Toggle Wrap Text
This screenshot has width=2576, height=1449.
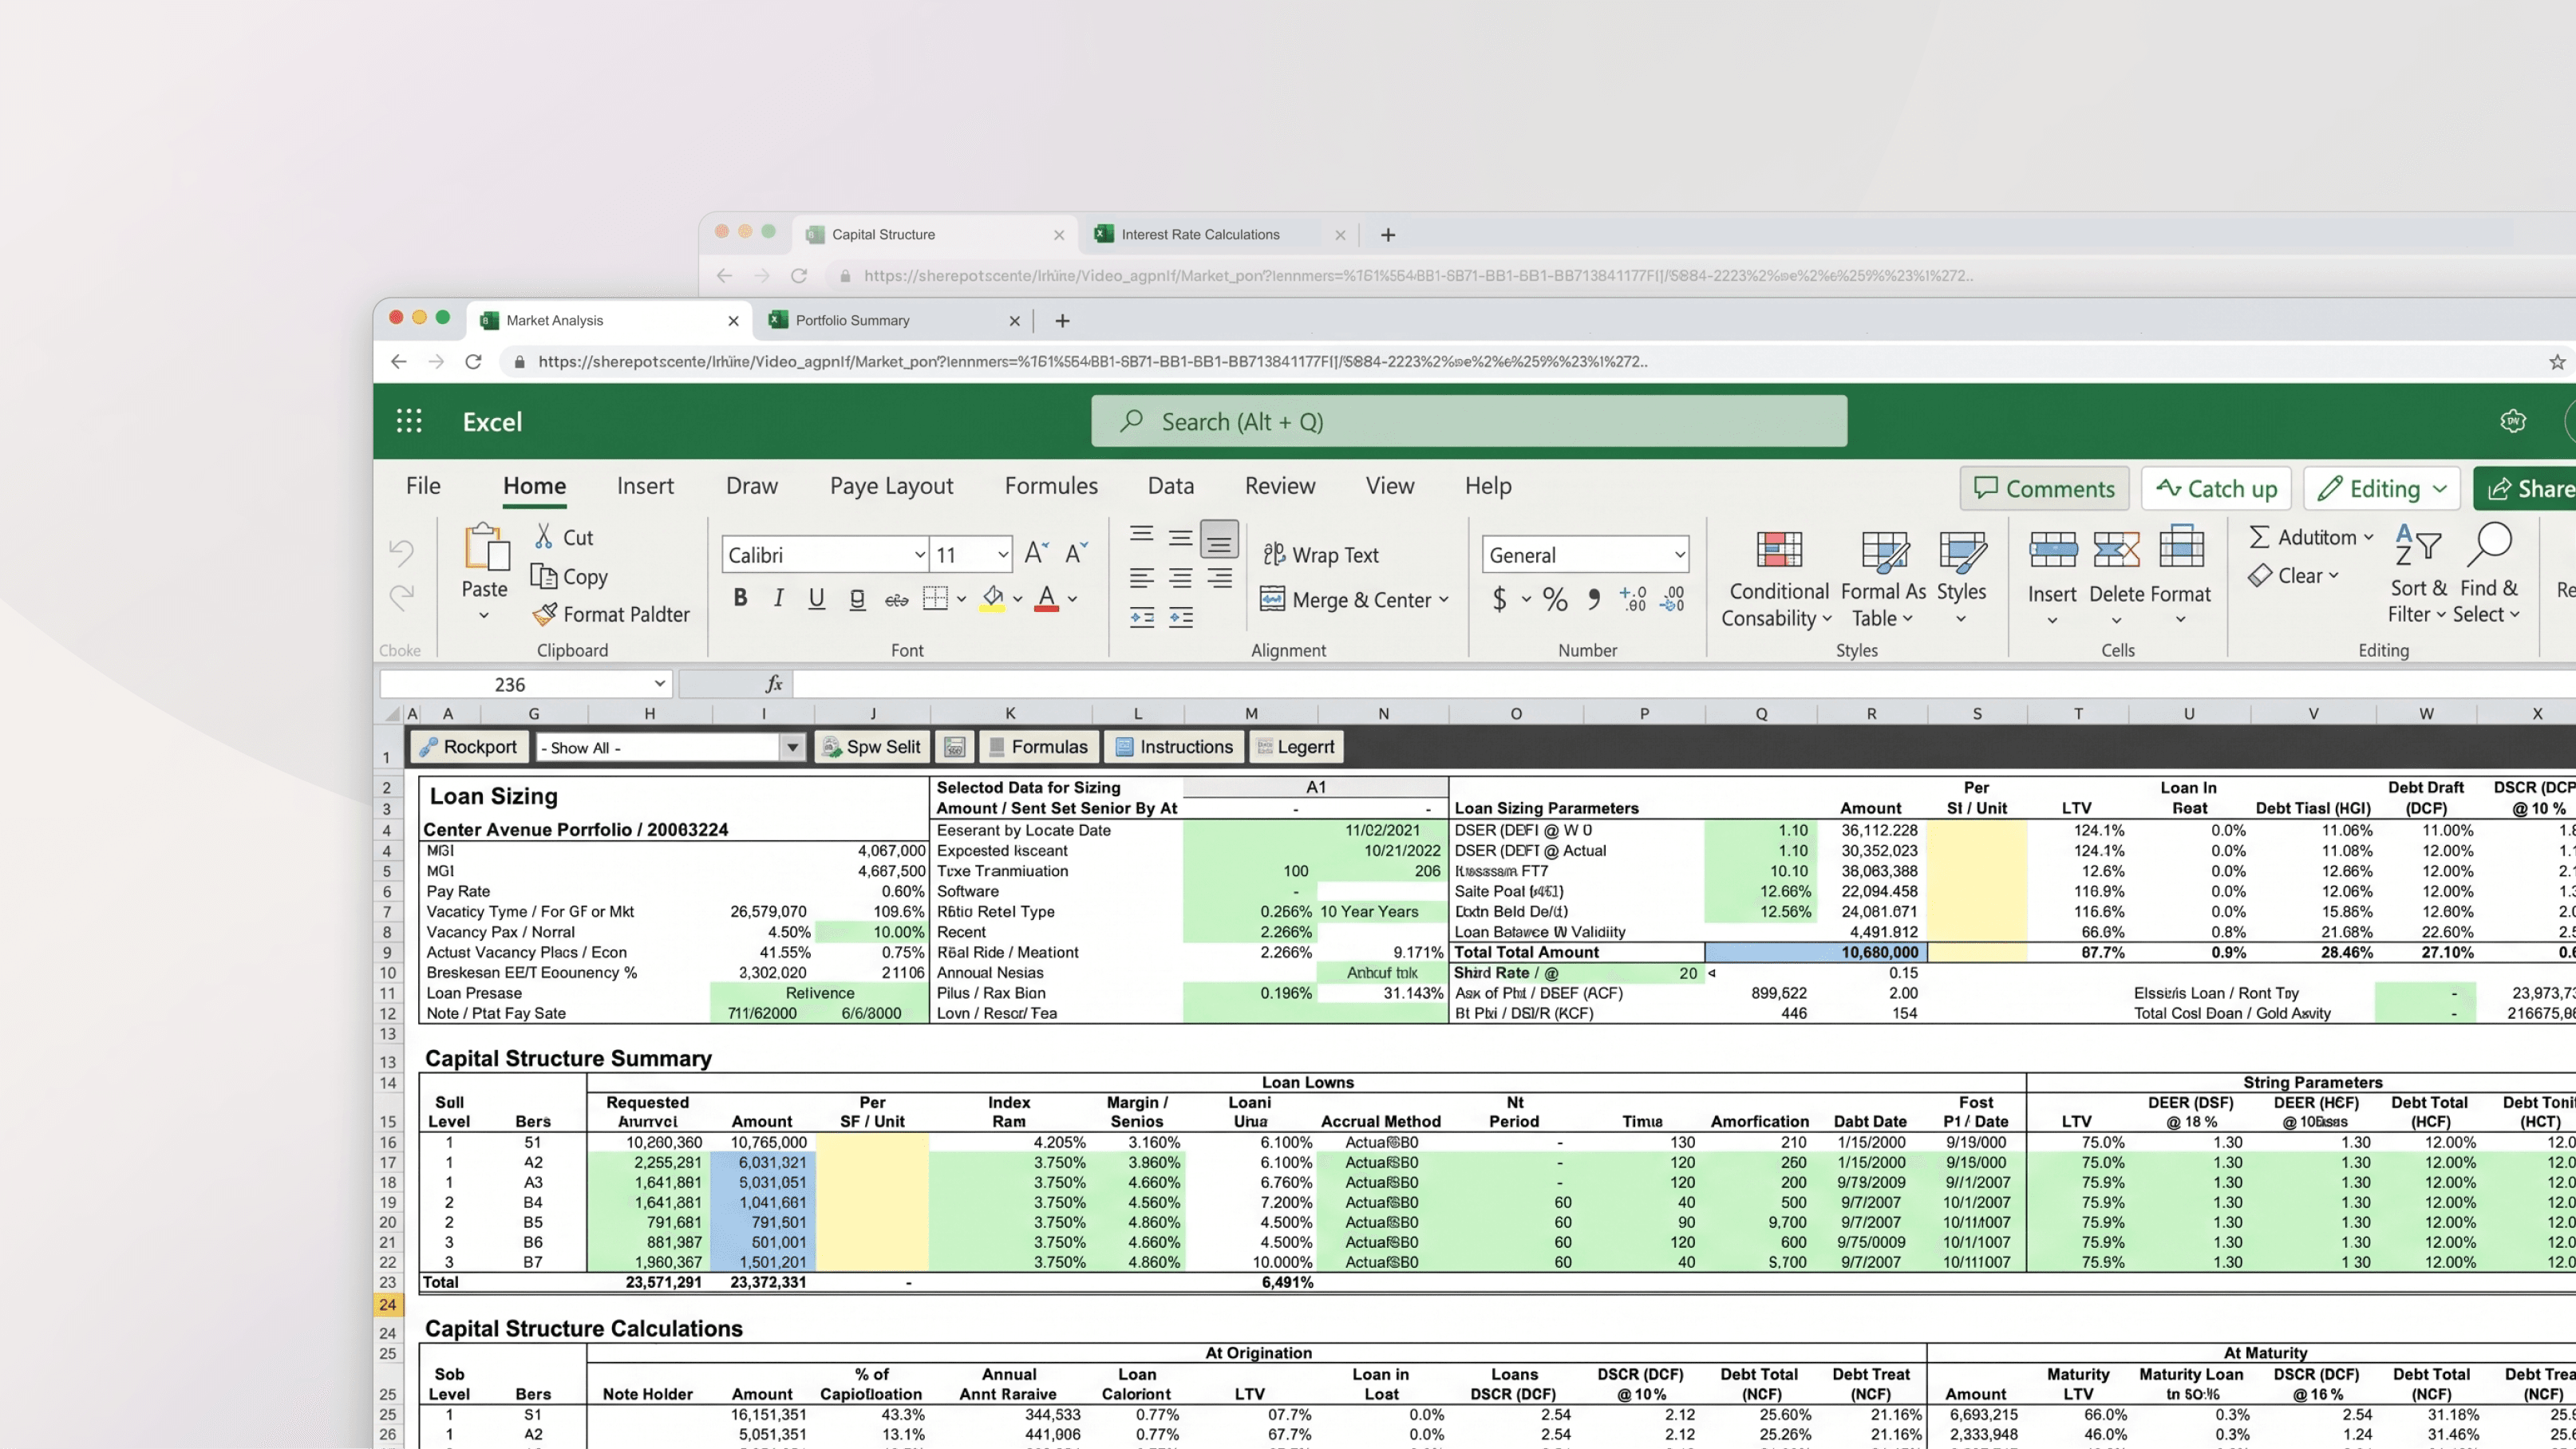pos(1321,555)
